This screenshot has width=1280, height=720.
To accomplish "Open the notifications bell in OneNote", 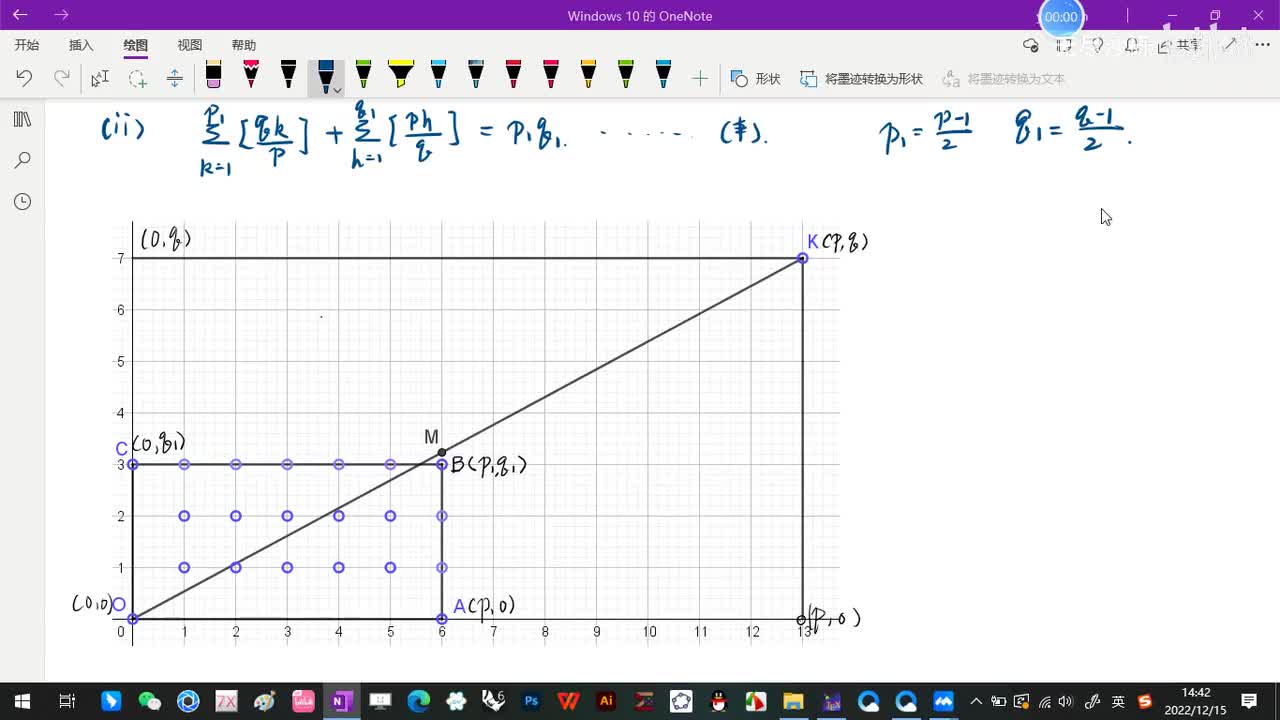I will click(x=1131, y=45).
